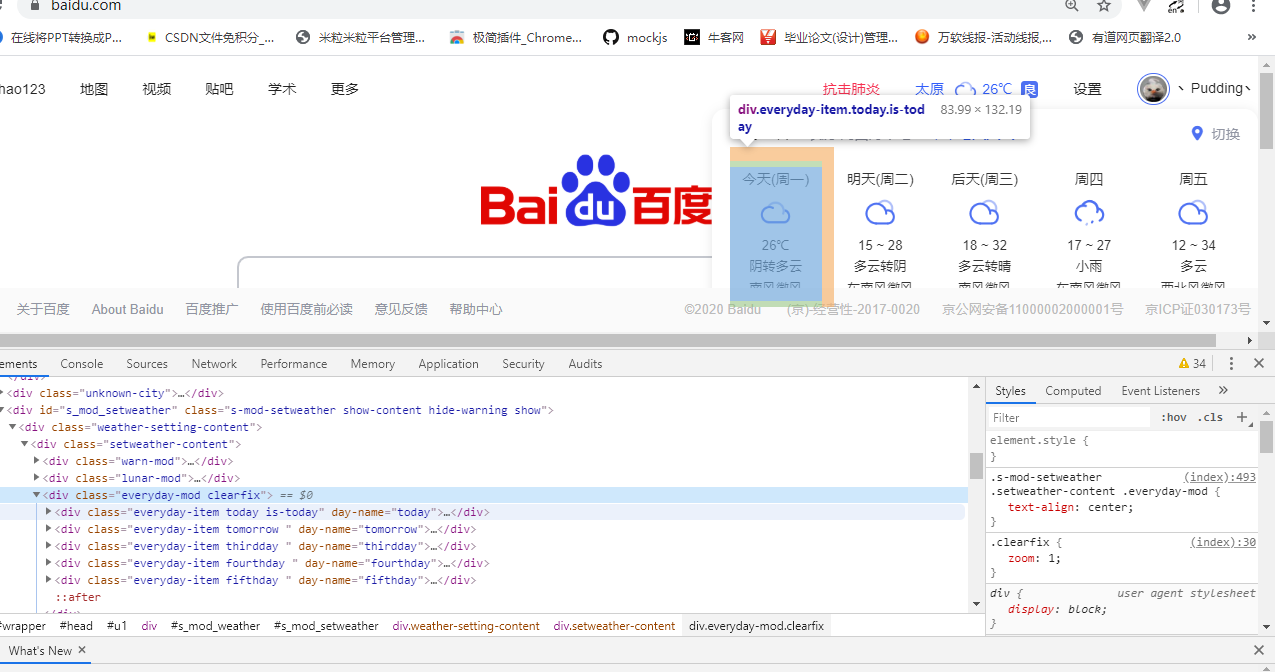Open the Computed tab in the Styles pane
This screenshot has height=672, width=1275.
(1073, 391)
